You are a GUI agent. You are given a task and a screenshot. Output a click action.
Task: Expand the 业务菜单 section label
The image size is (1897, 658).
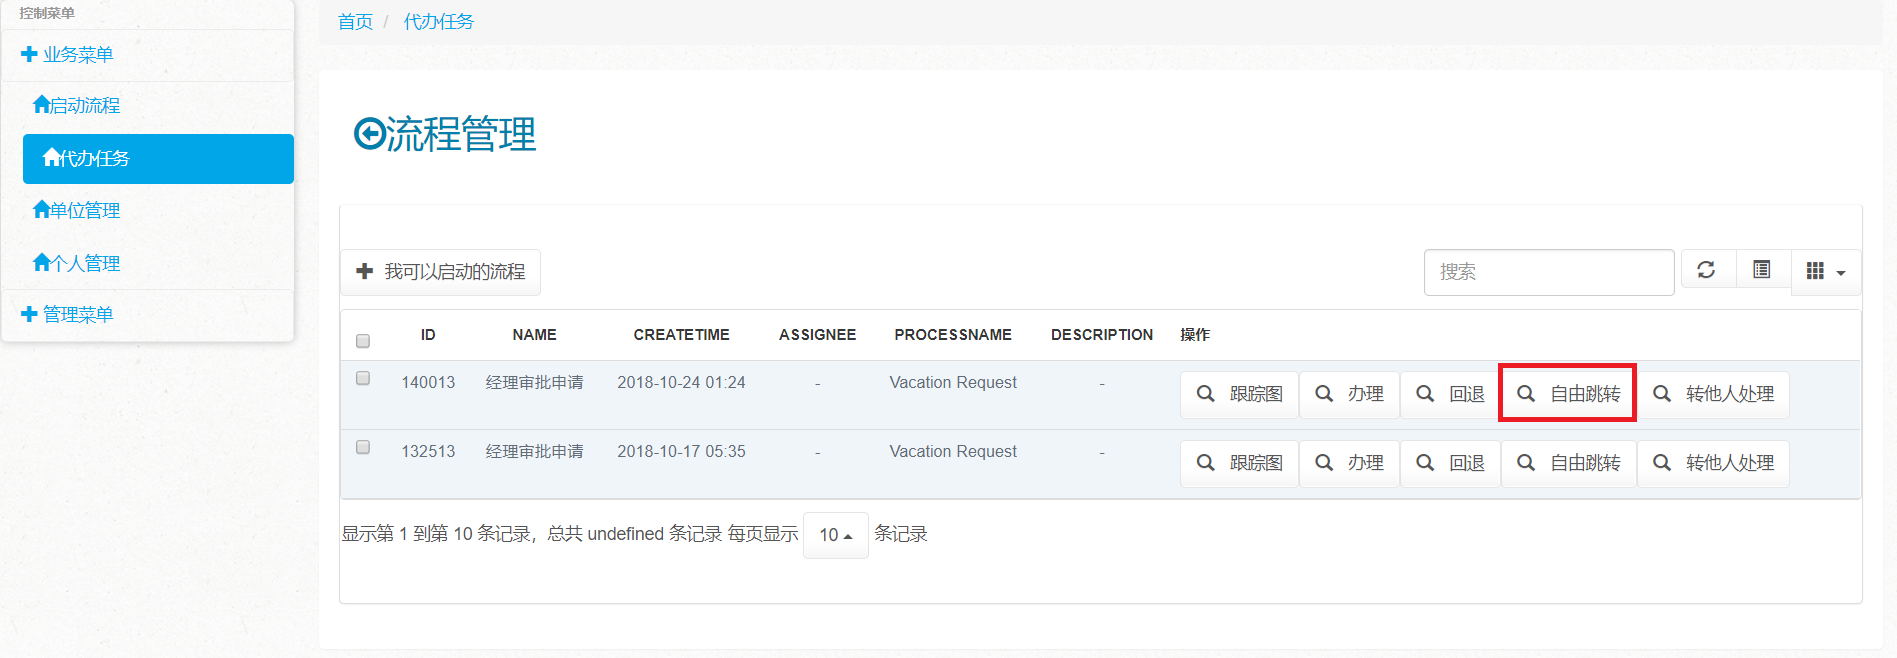(78, 54)
